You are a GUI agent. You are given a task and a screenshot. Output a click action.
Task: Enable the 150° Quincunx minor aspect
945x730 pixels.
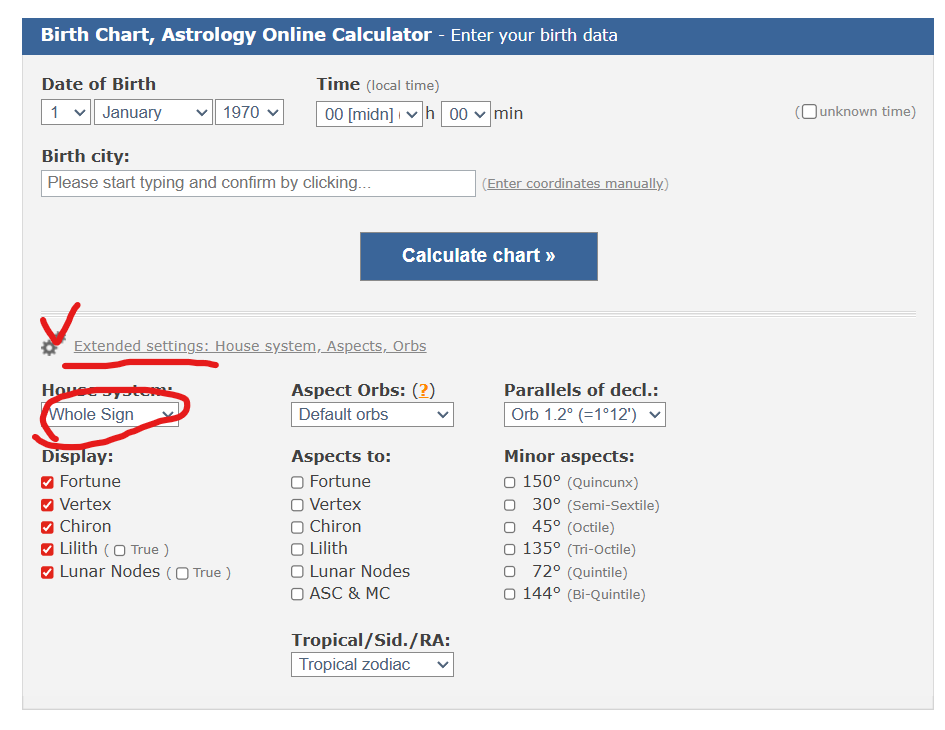click(510, 482)
